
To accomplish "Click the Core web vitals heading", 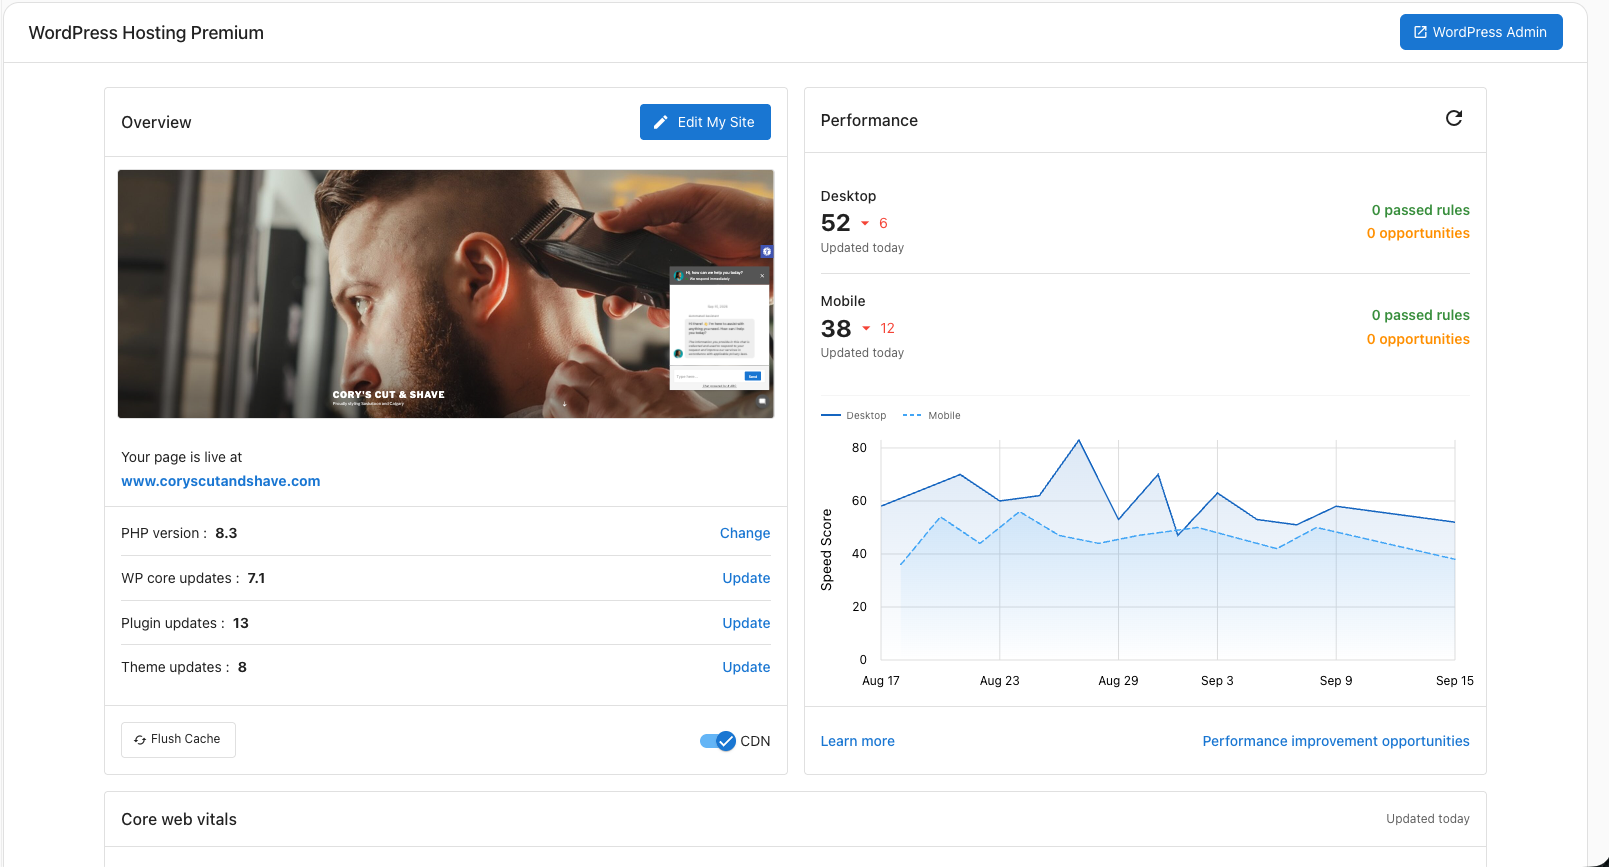I will pos(179,819).
